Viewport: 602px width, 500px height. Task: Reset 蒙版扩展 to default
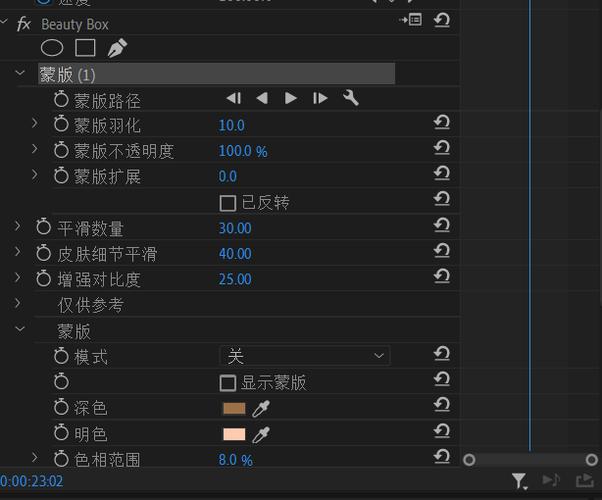(442, 173)
